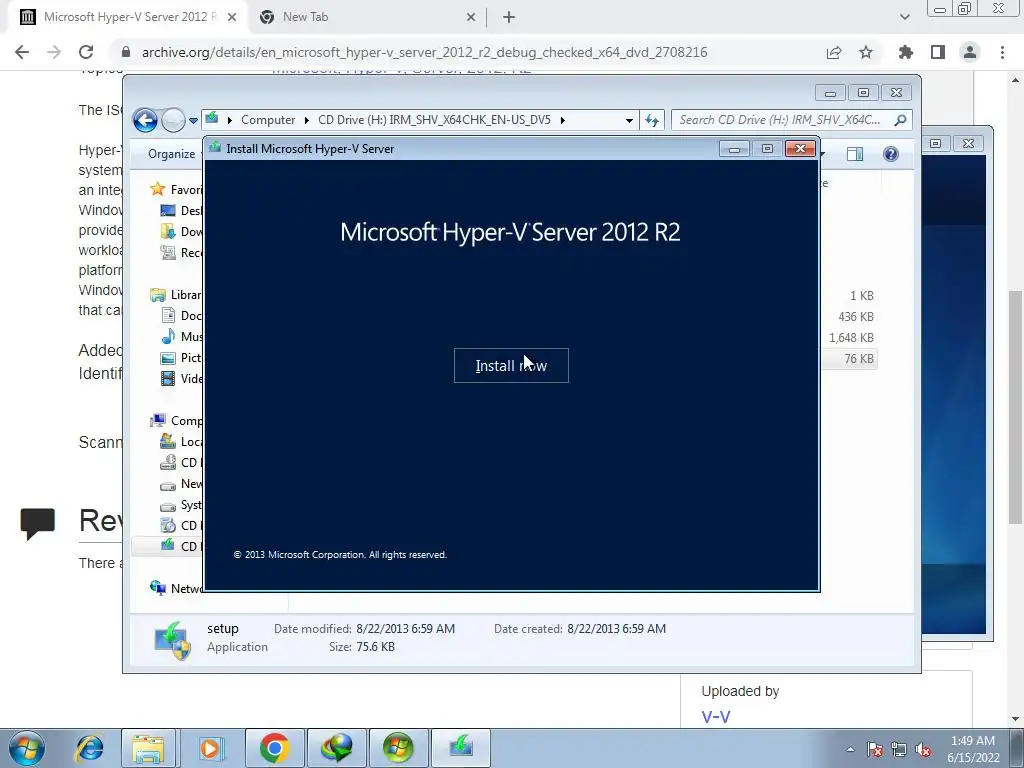This screenshot has width=1024, height=768.
Task: Toggle Chrome side panel icon
Action: click(938, 52)
